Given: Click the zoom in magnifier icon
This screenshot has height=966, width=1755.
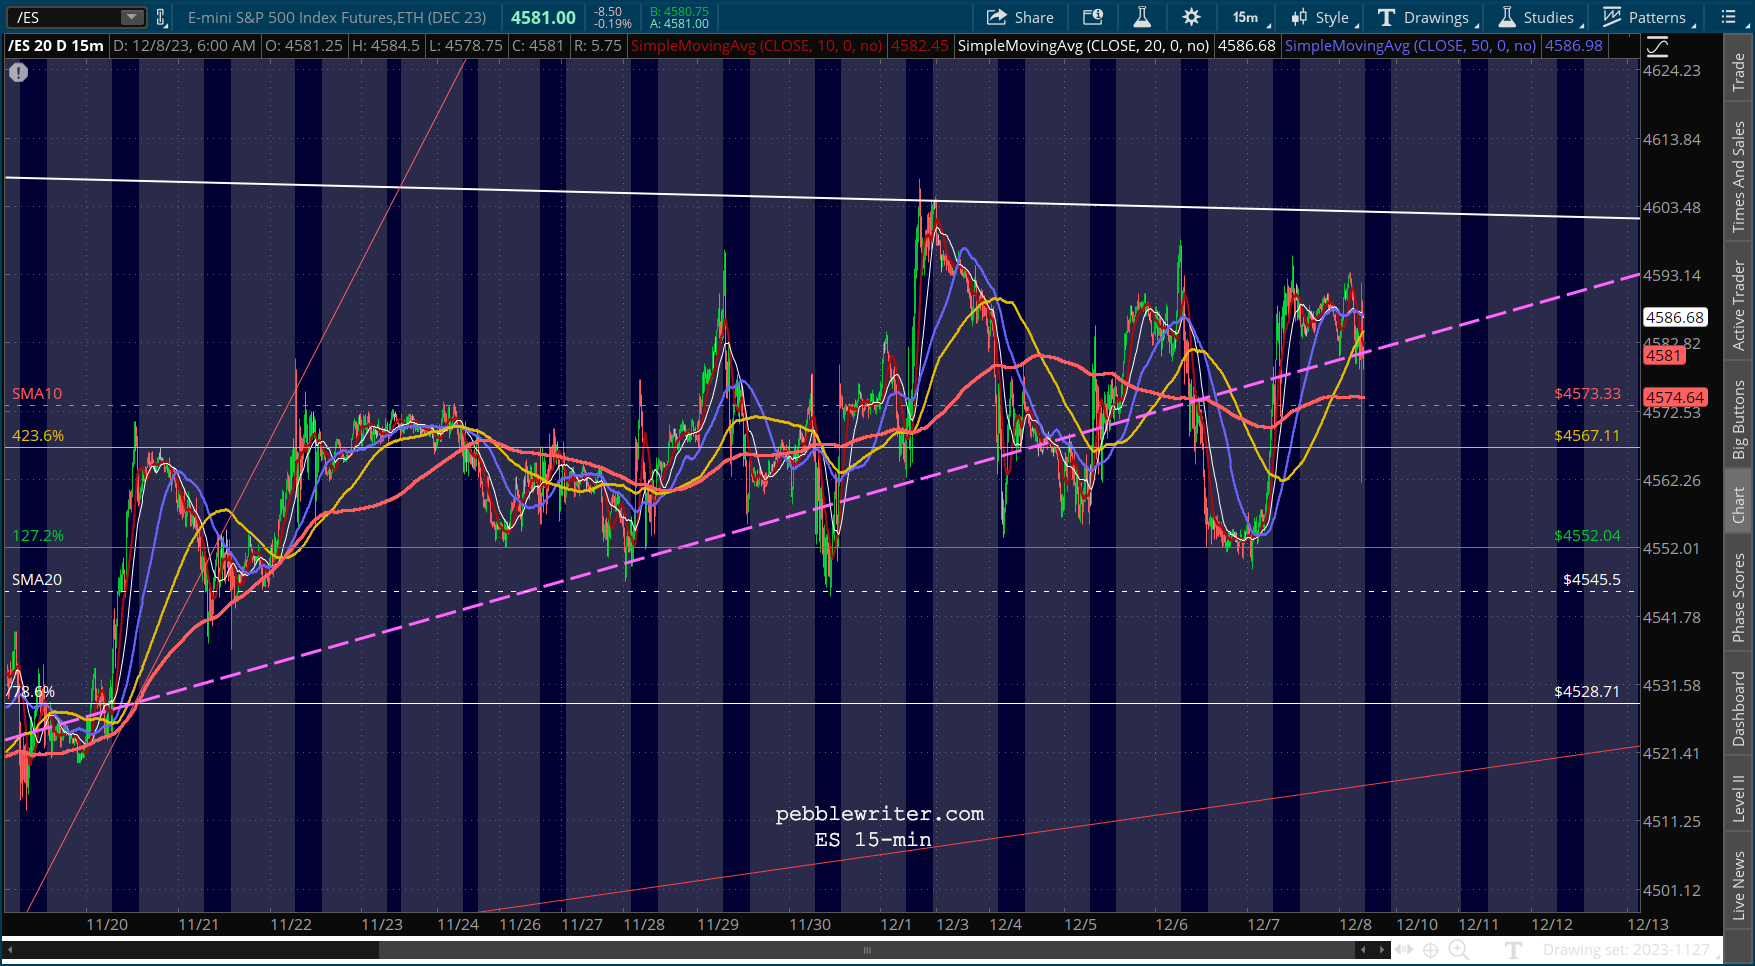Looking at the screenshot, I should click(1458, 950).
